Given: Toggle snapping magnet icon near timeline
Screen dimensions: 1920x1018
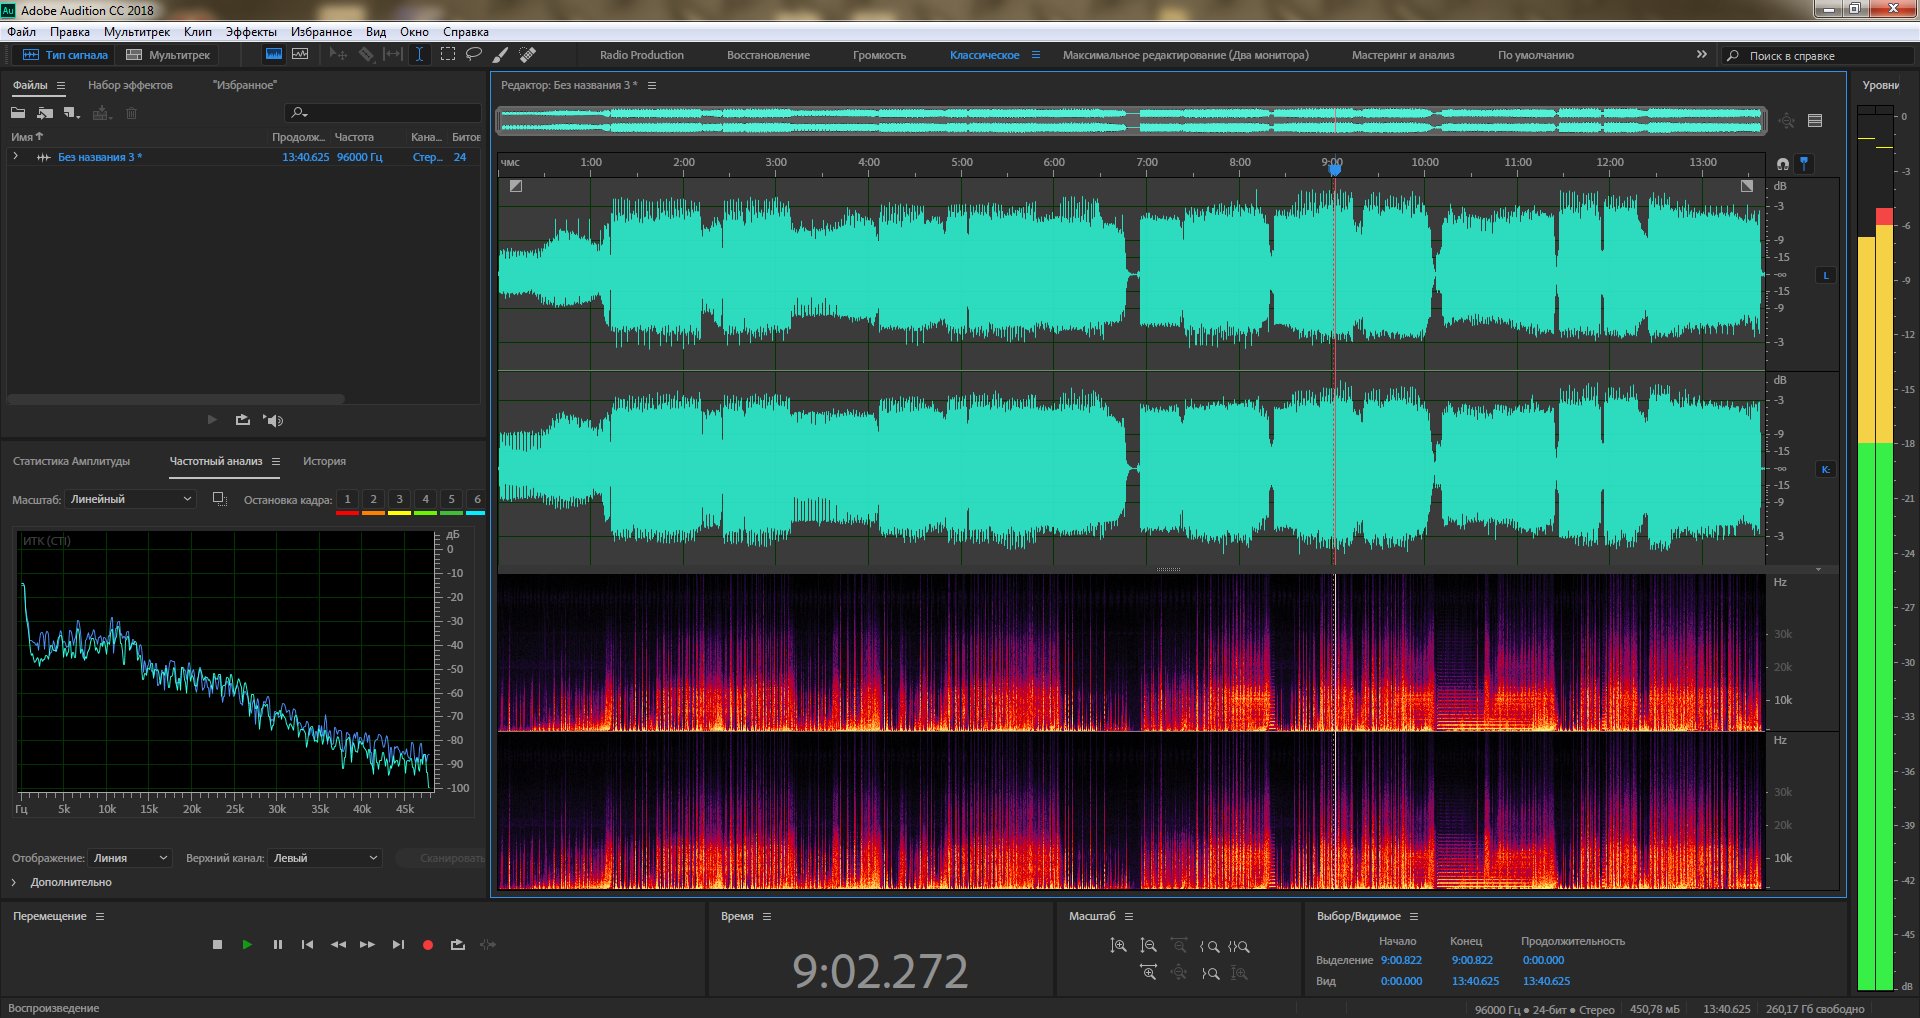Looking at the screenshot, I should coord(1783,163).
